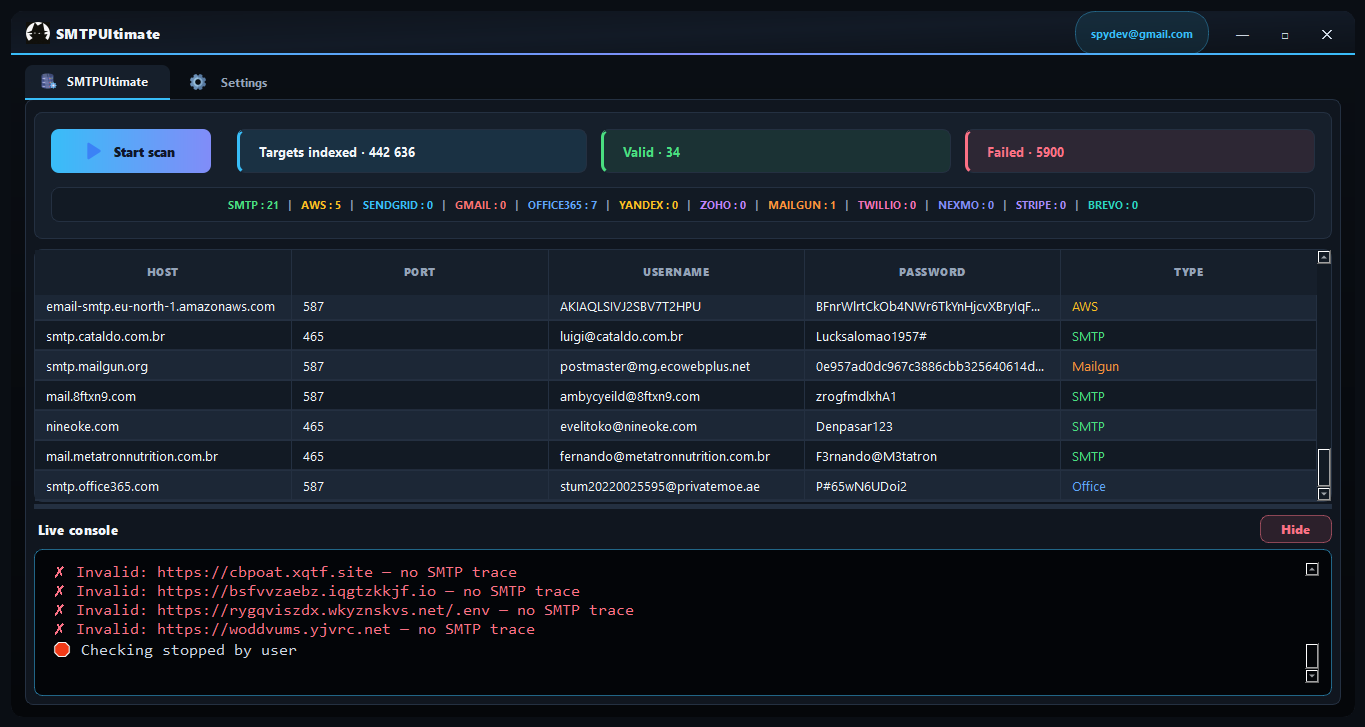This screenshot has width=1365, height=727.
Task: Click the account email badge in title bar
Action: pyautogui.click(x=1142, y=33)
